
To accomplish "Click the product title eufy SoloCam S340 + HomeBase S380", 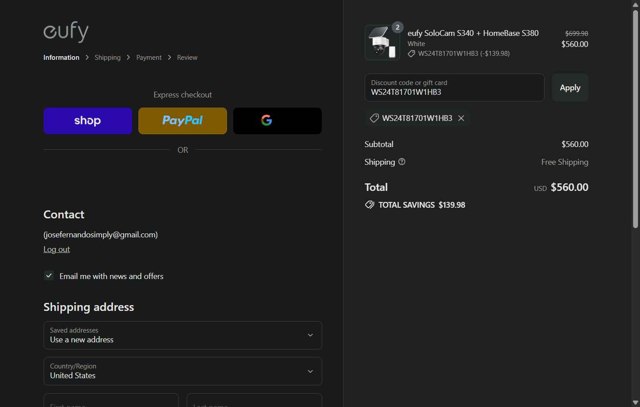I will click(x=473, y=33).
